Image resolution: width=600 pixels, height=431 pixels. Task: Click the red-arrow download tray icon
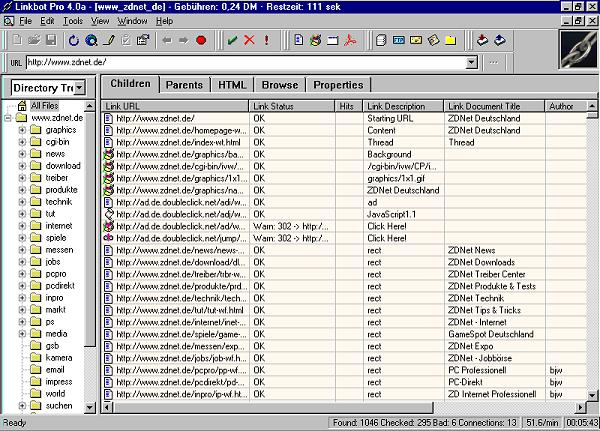click(483, 40)
